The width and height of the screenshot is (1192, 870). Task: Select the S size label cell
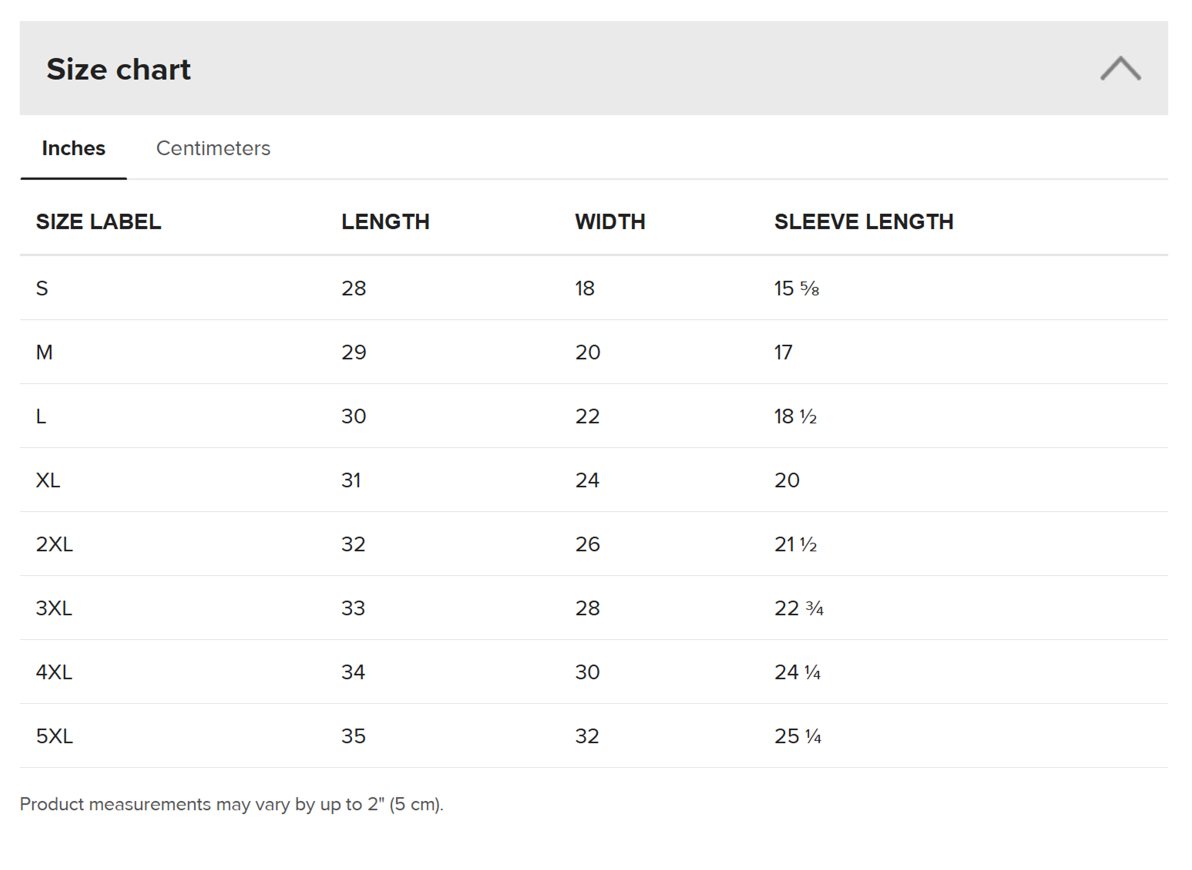pyautogui.click(x=42, y=289)
